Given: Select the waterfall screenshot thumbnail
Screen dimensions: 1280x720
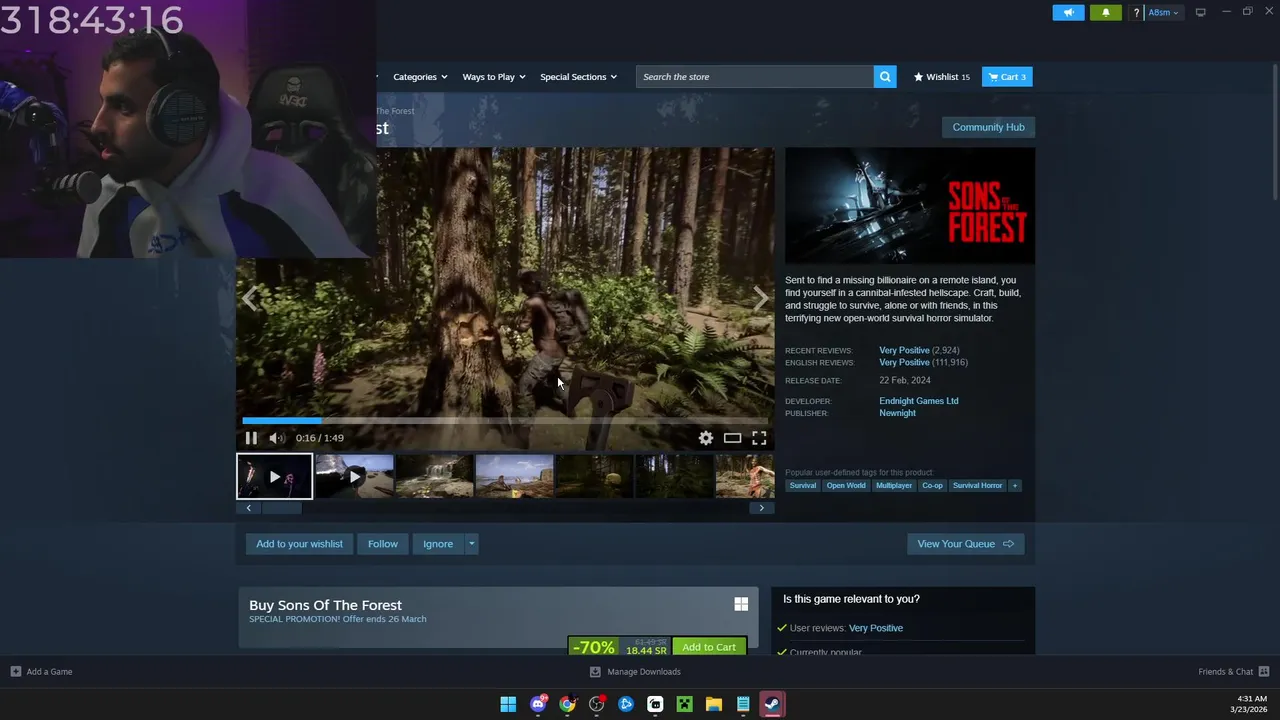Looking at the screenshot, I should tap(434, 476).
